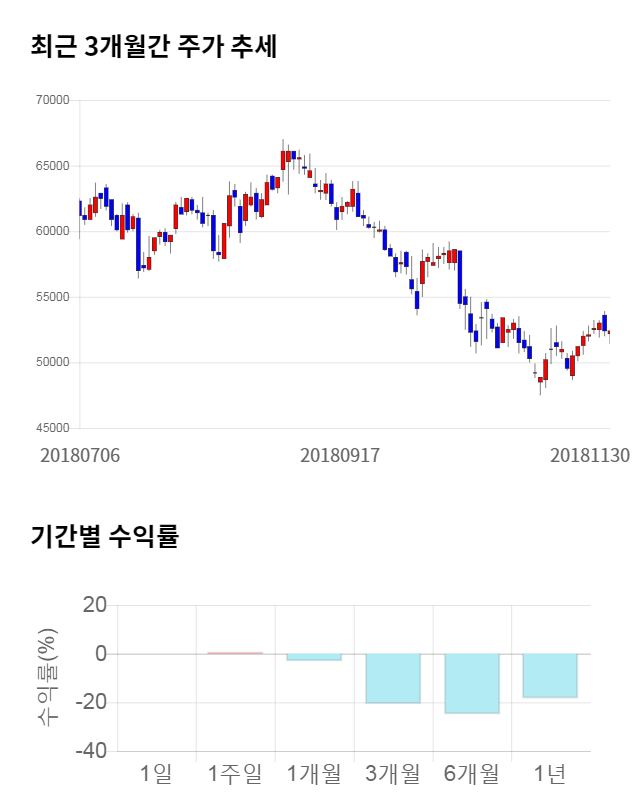Click the 수익률(%) y-axis title
Image resolution: width=640 pixels, height=810 pixels.
(x=48, y=677)
